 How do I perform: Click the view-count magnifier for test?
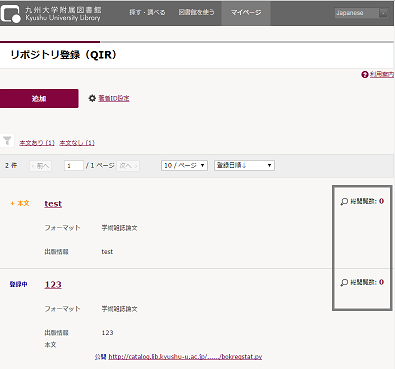[344, 201]
